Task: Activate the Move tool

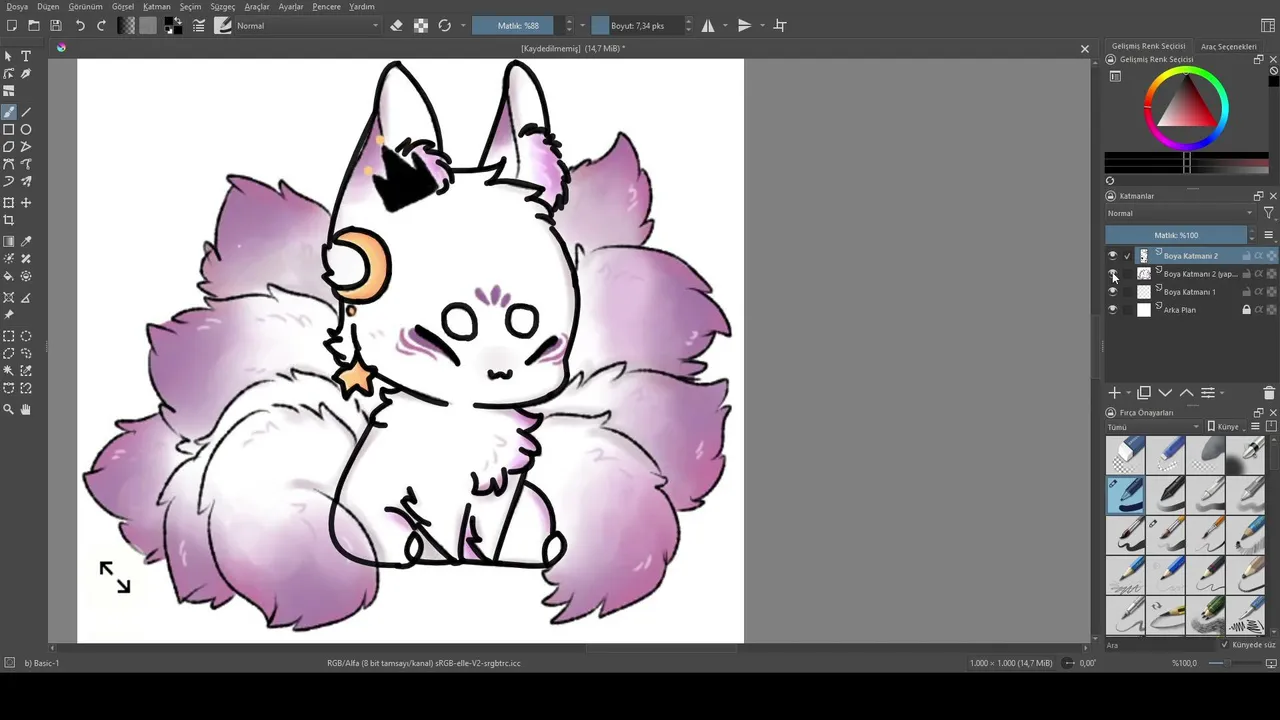Action: point(26,203)
